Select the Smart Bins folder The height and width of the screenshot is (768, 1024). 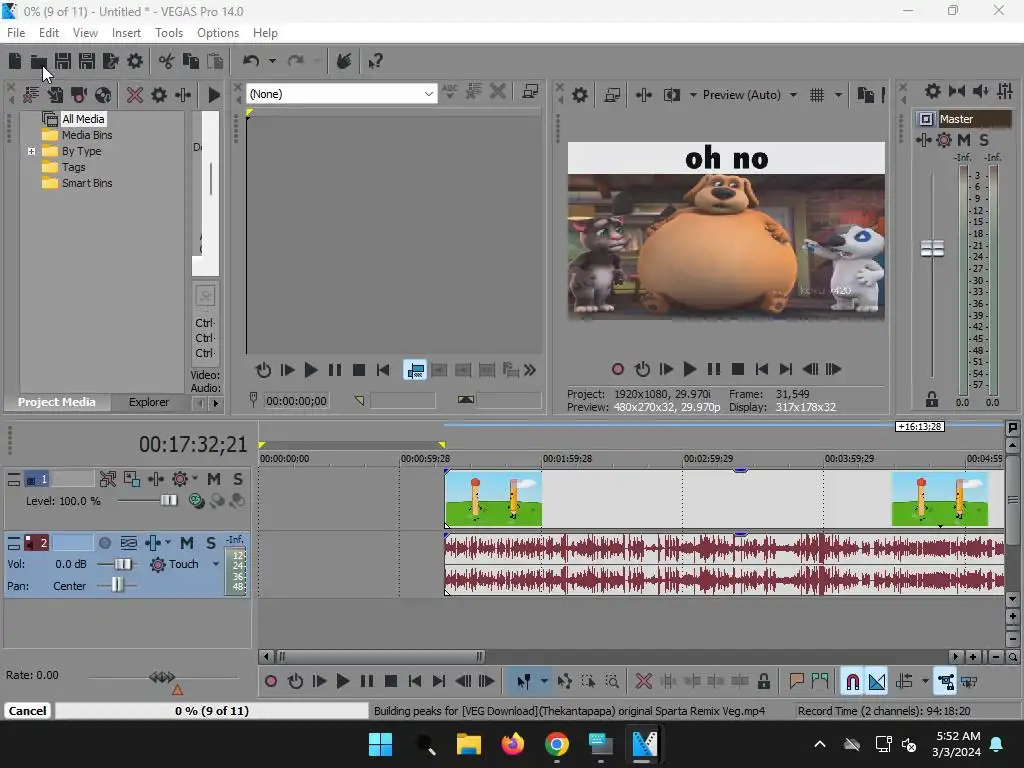pos(87,184)
